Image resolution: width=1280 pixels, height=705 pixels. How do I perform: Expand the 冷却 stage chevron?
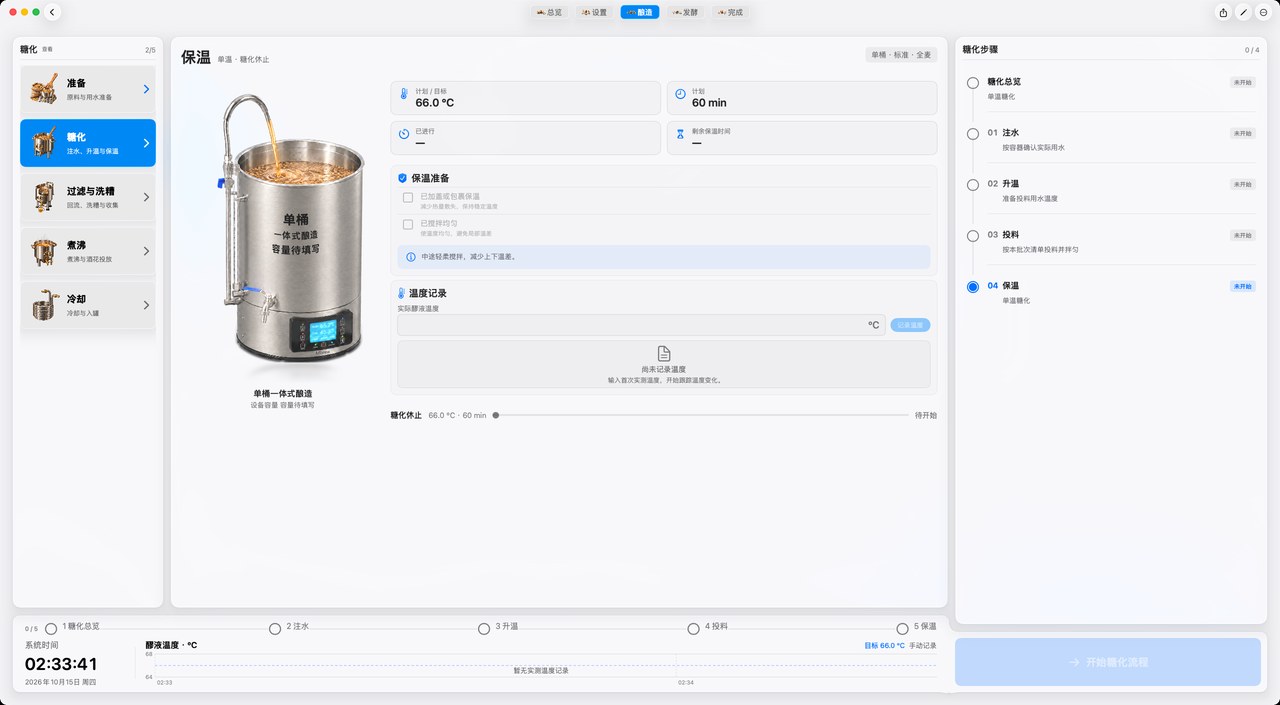tap(146, 305)
